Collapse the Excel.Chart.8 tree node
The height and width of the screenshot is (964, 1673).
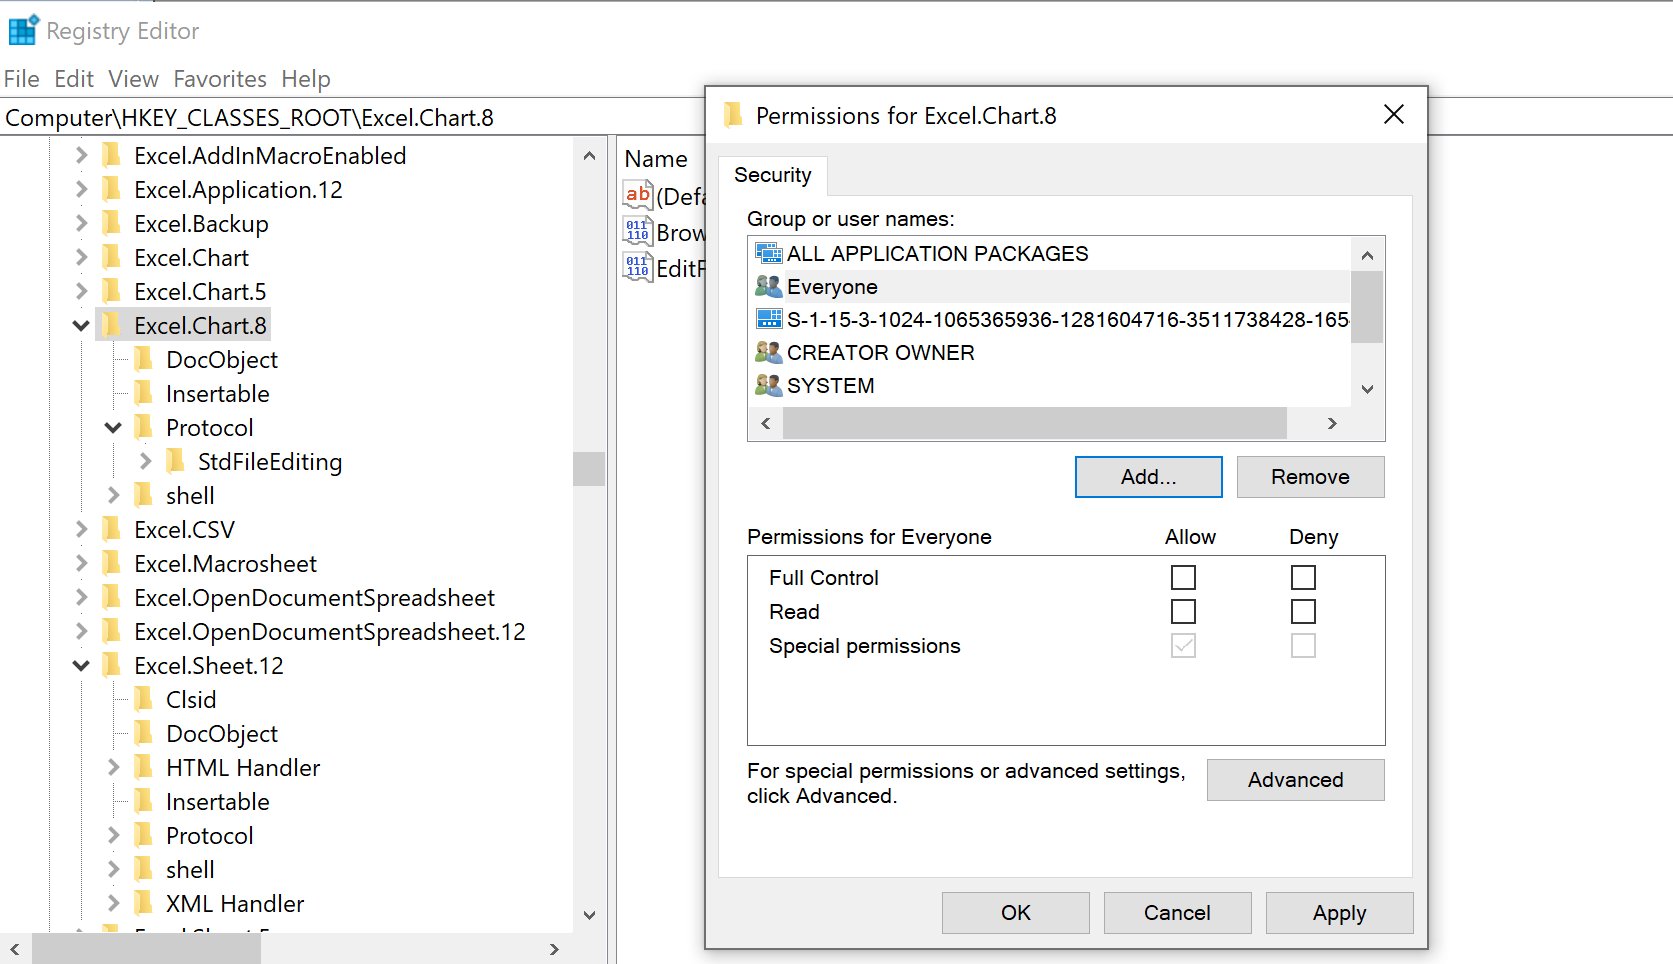pyautogui.click(x=81, y=326)
